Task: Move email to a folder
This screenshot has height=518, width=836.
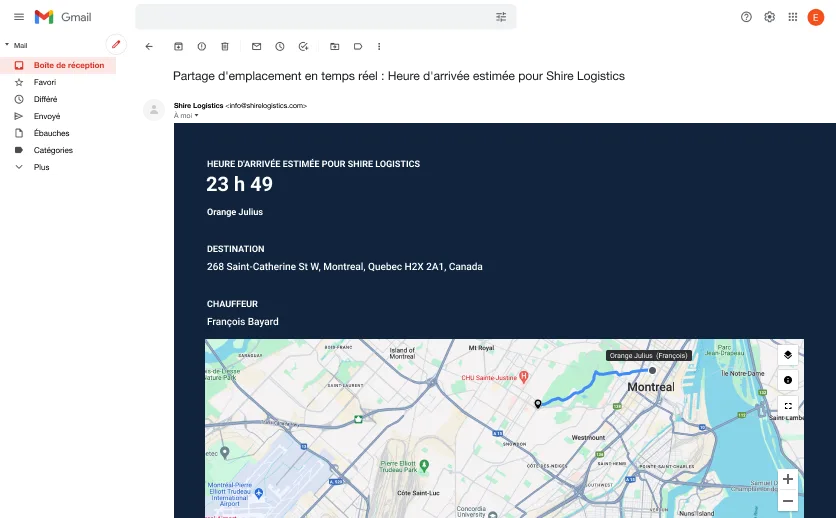Action: (x=335, y=46)
